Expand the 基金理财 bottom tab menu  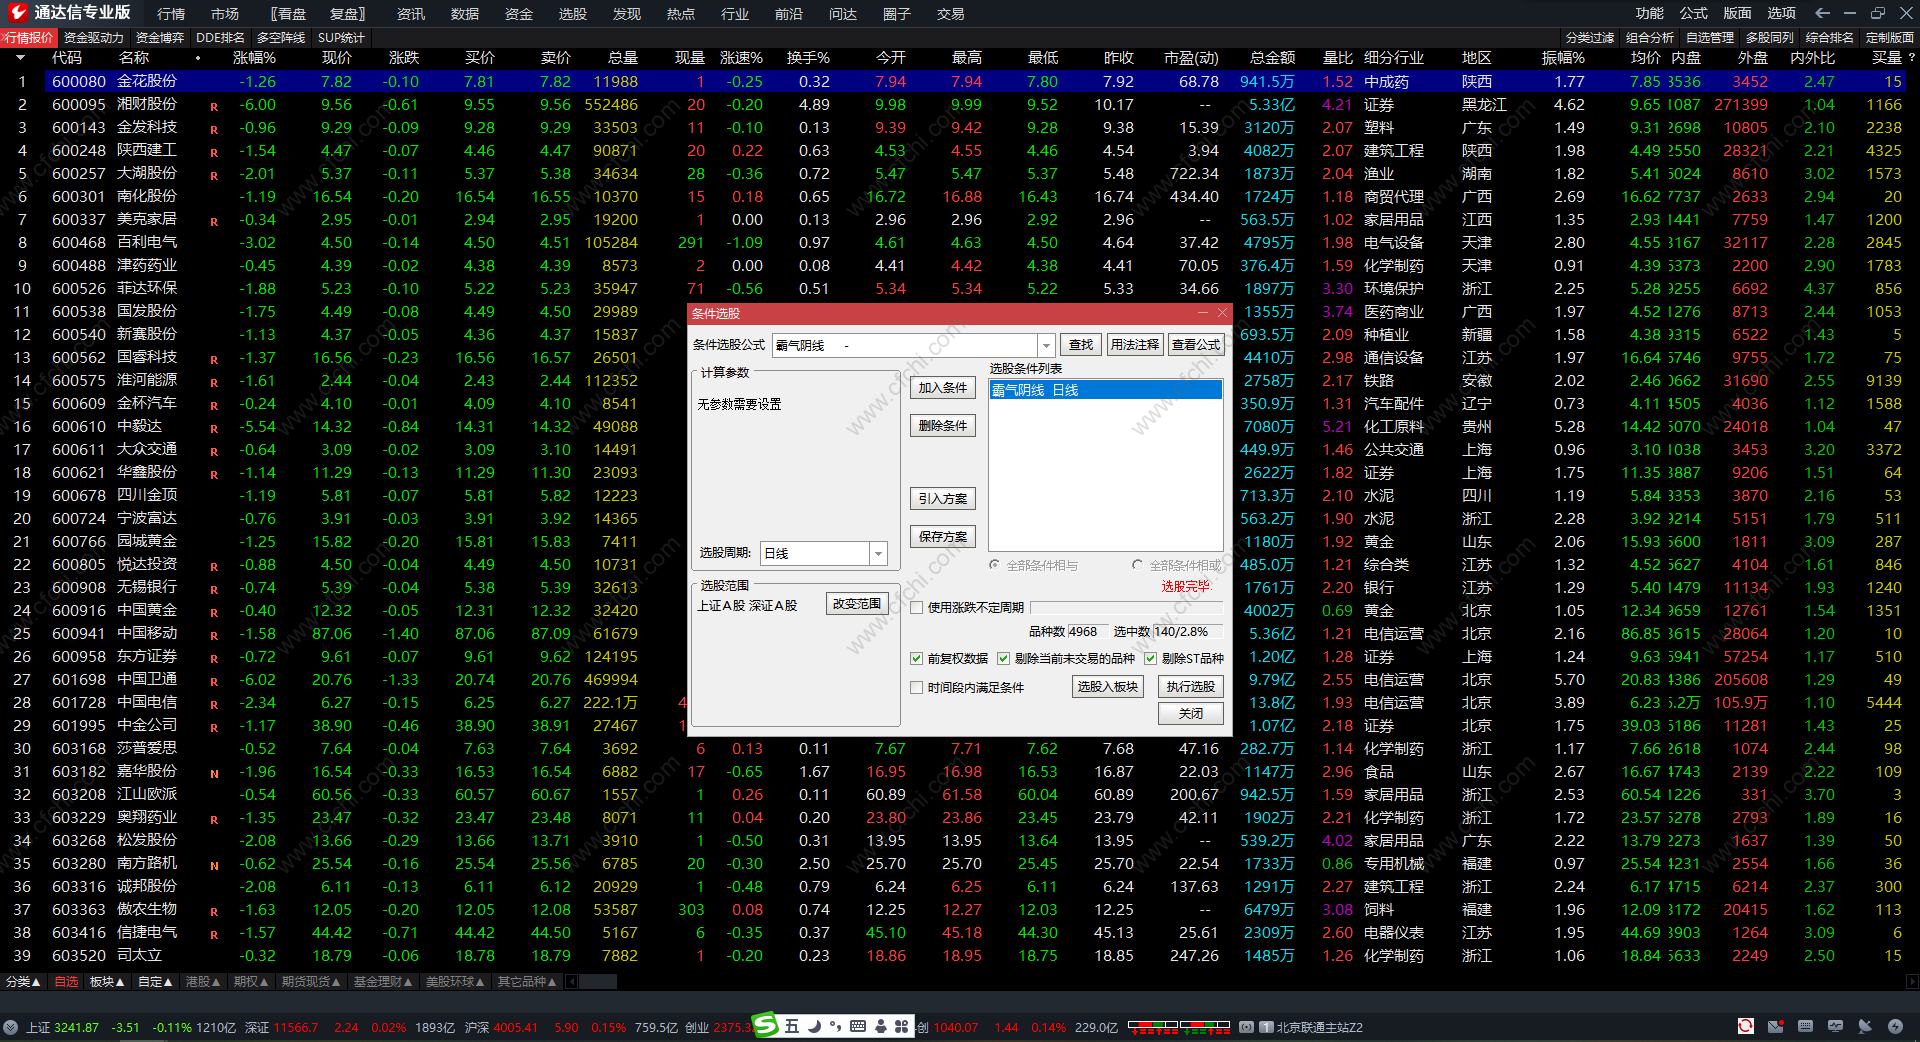click(383, 982)
